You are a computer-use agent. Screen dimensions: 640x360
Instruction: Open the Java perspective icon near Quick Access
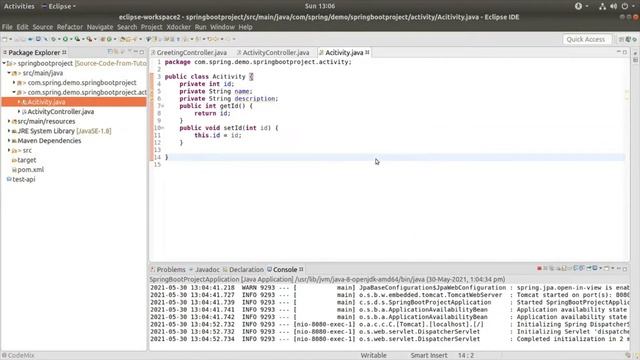point(628,39)
